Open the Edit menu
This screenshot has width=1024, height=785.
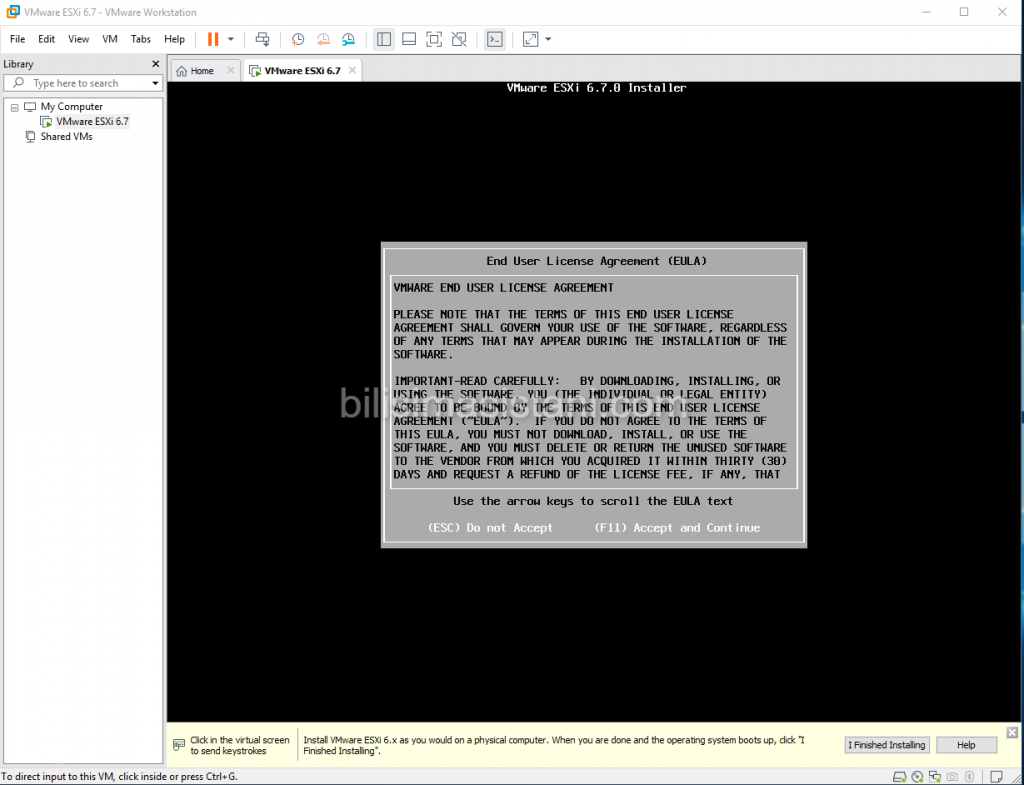pyautogui.click(x=46, y=39)
